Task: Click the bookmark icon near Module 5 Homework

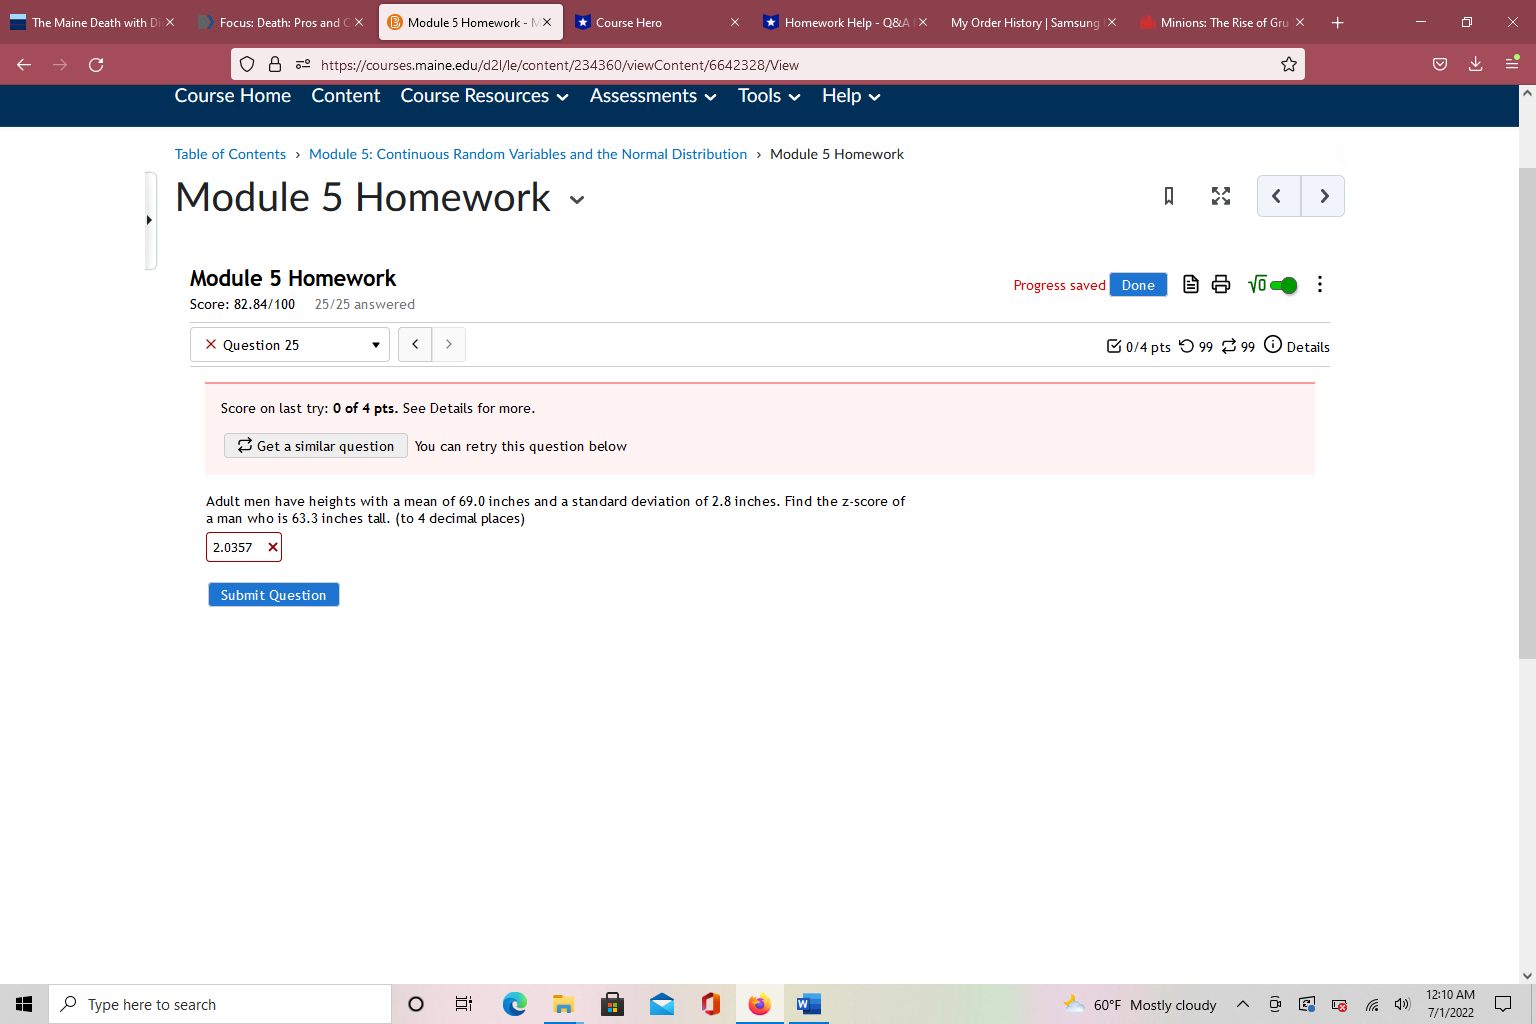Action: tap(1168, 196)
